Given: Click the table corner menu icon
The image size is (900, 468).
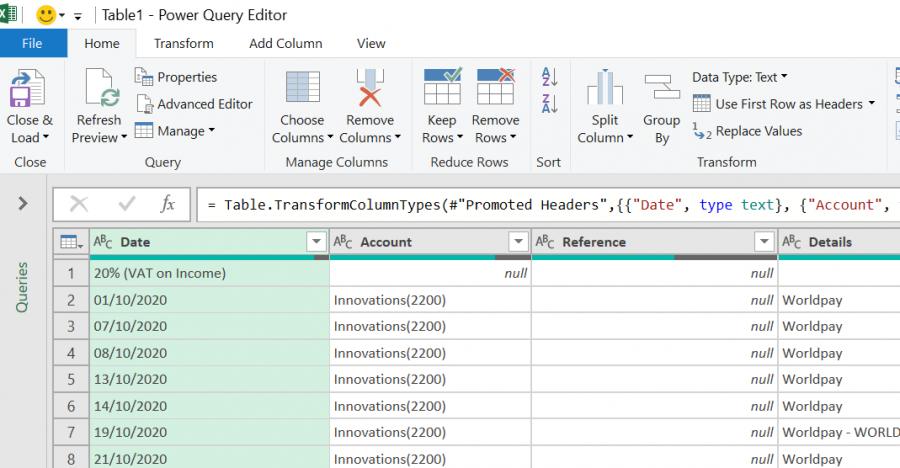Looking at the screenshot, I should [x=71, y=242].
